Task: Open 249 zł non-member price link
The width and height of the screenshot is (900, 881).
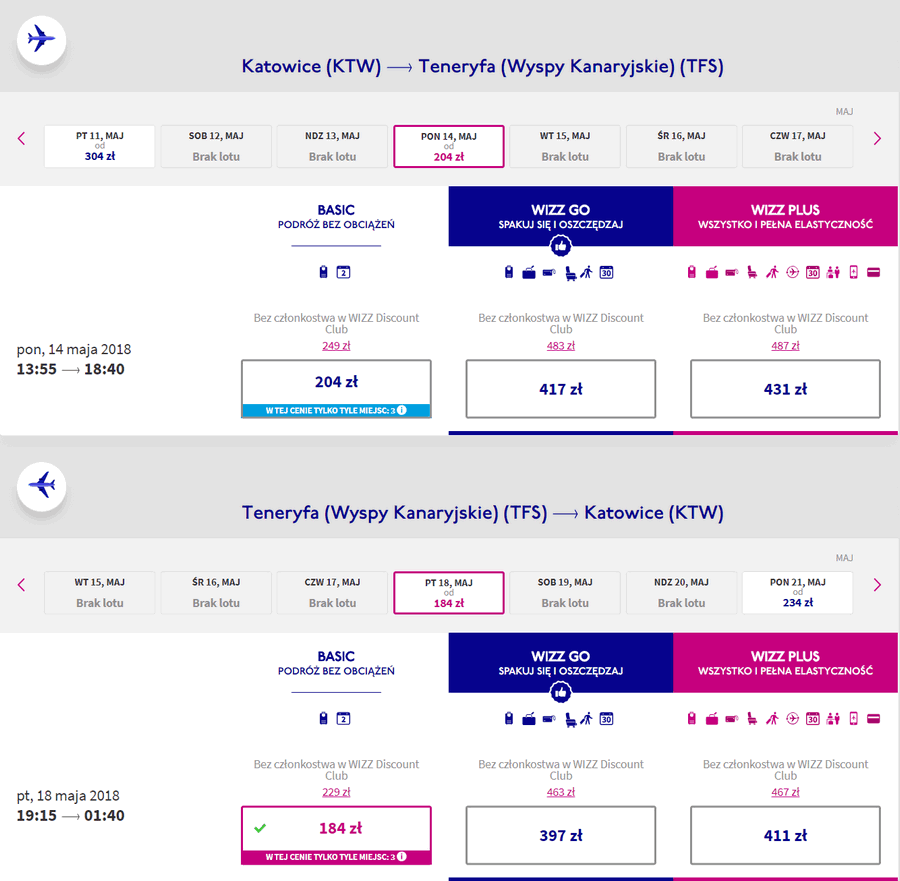Action: click(336, 346)
